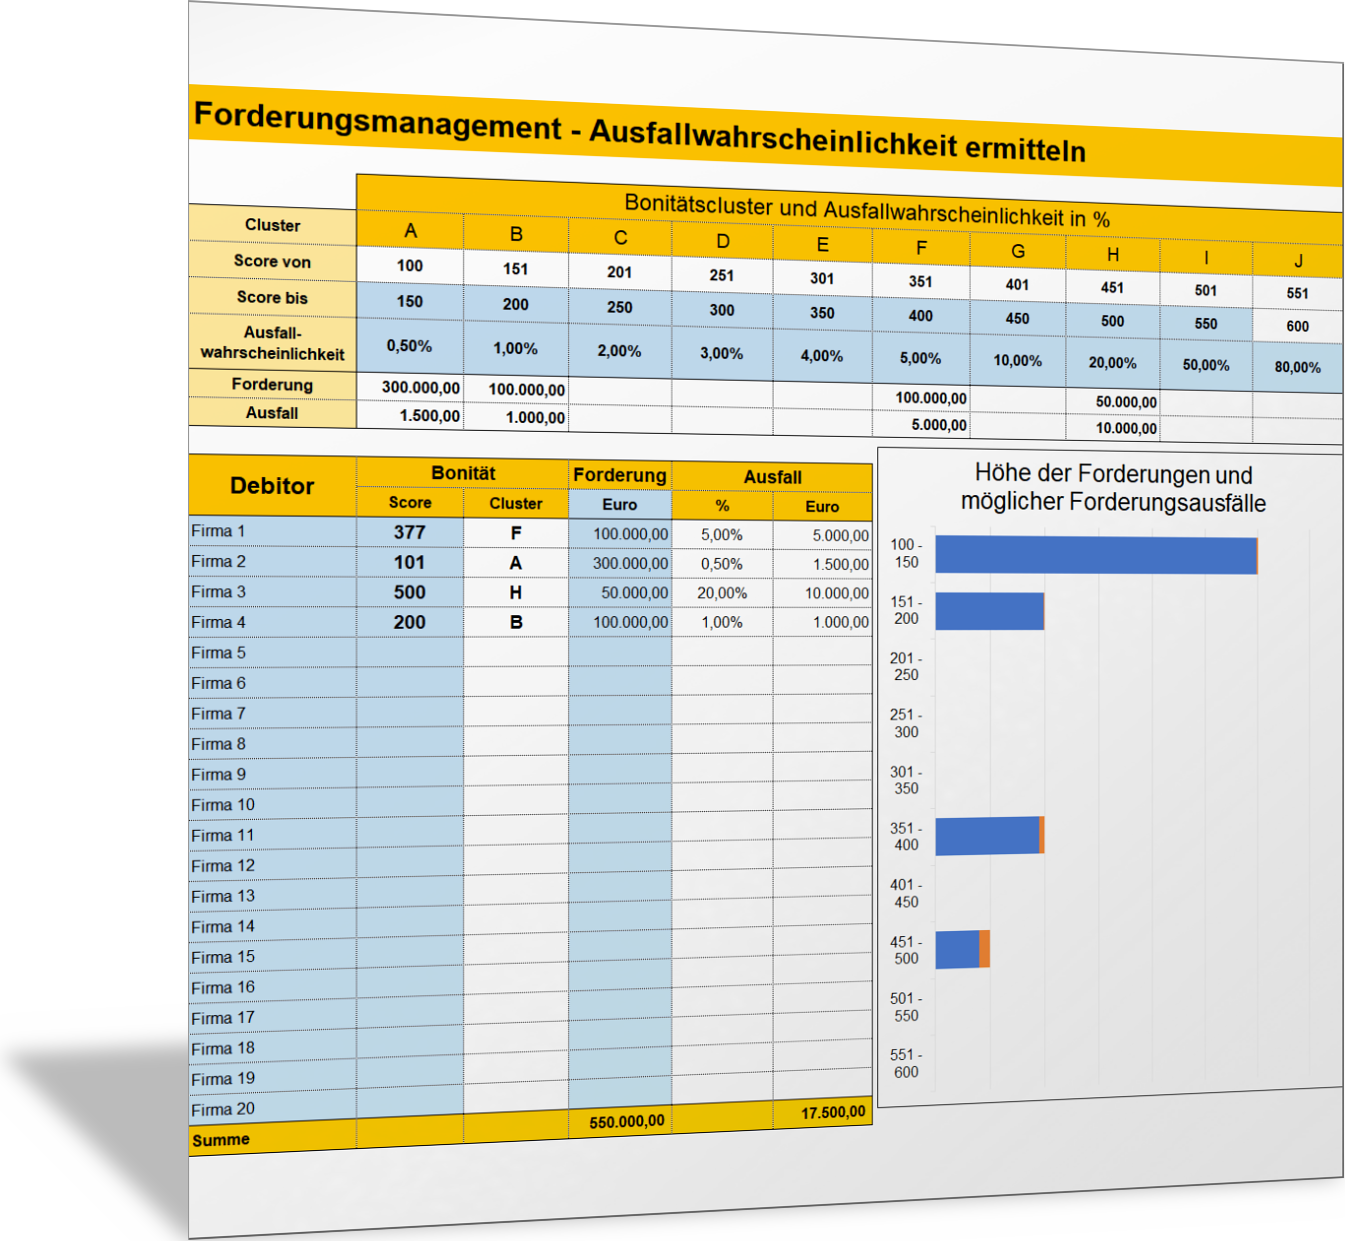The width and height of the screenshot is (1345, 1241).
Task: Click the Score von value 301
Action: tap(822, 278)
